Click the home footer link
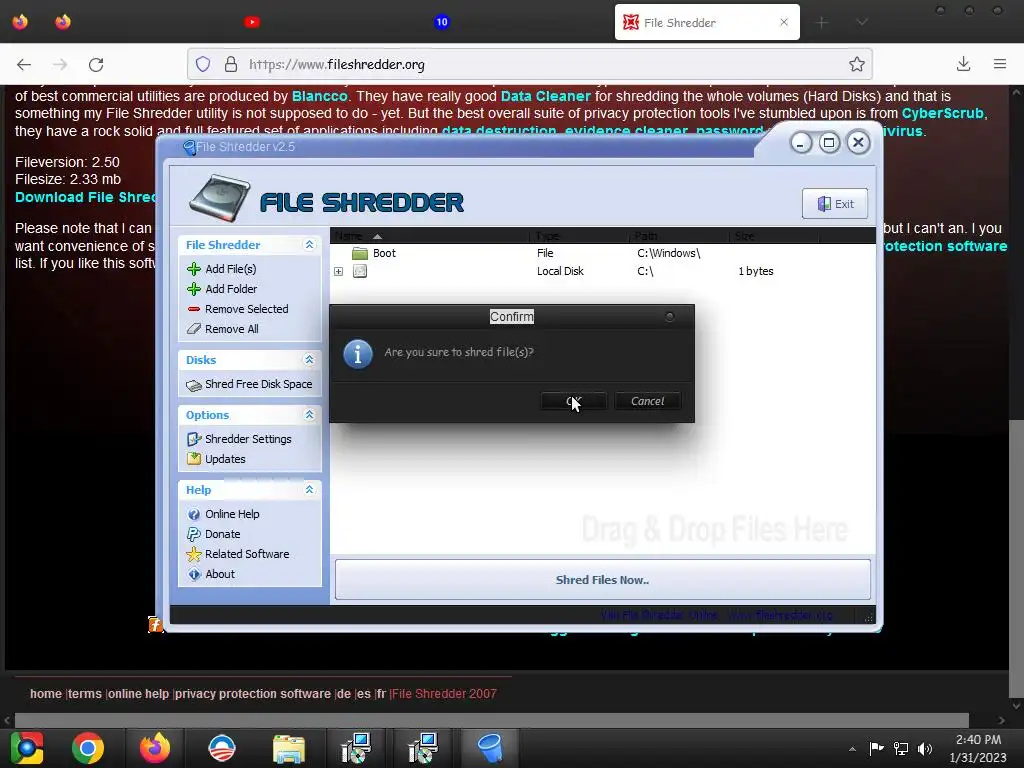Image resolution: width=1024 pixels, height=768 pixels. pos(46,694)
